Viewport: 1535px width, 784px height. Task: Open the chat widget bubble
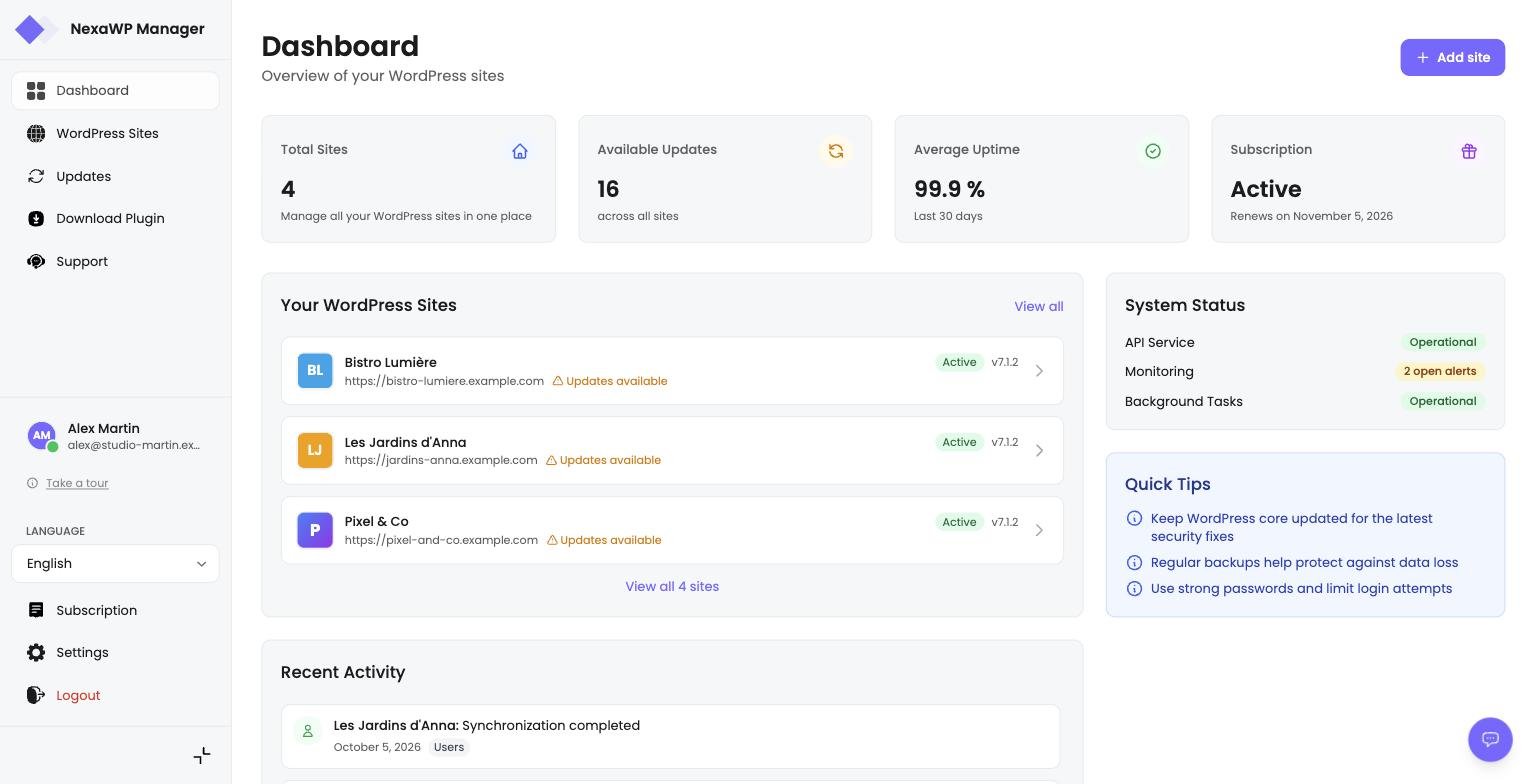[x=1490, y=740]
